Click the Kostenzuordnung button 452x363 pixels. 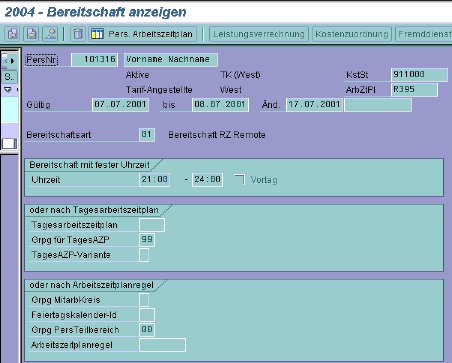(x=352, y=34)
